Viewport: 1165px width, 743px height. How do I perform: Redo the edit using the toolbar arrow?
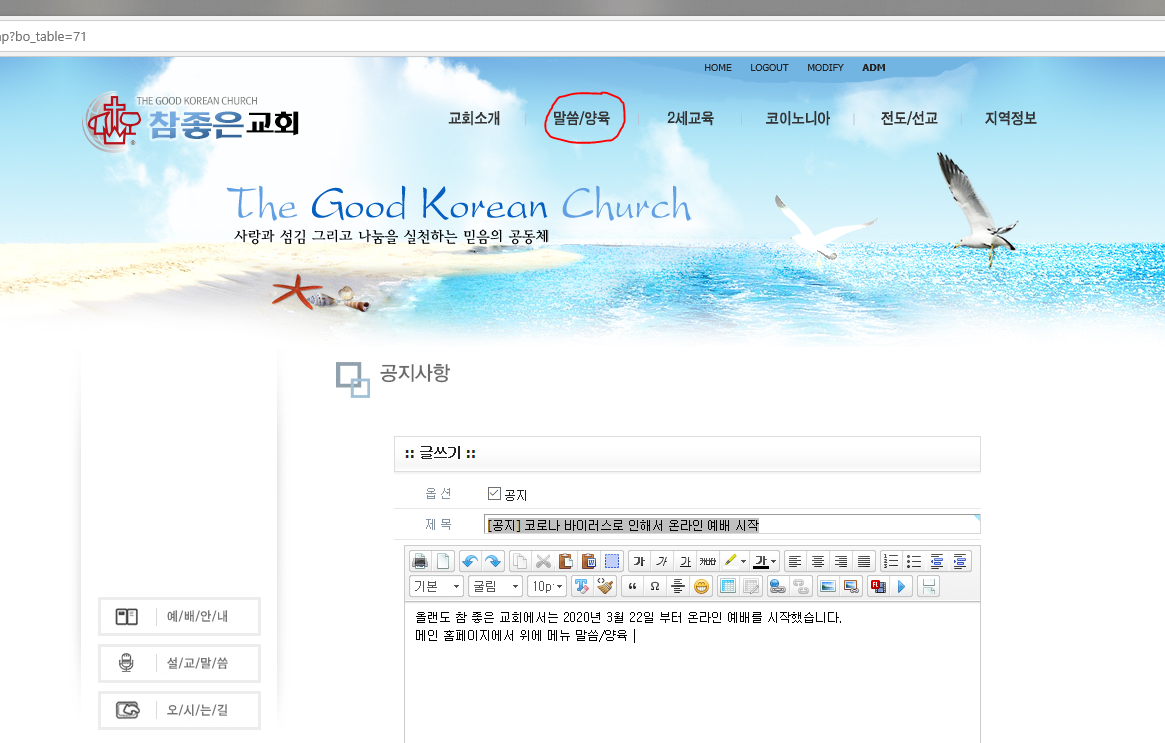[492, 561]
